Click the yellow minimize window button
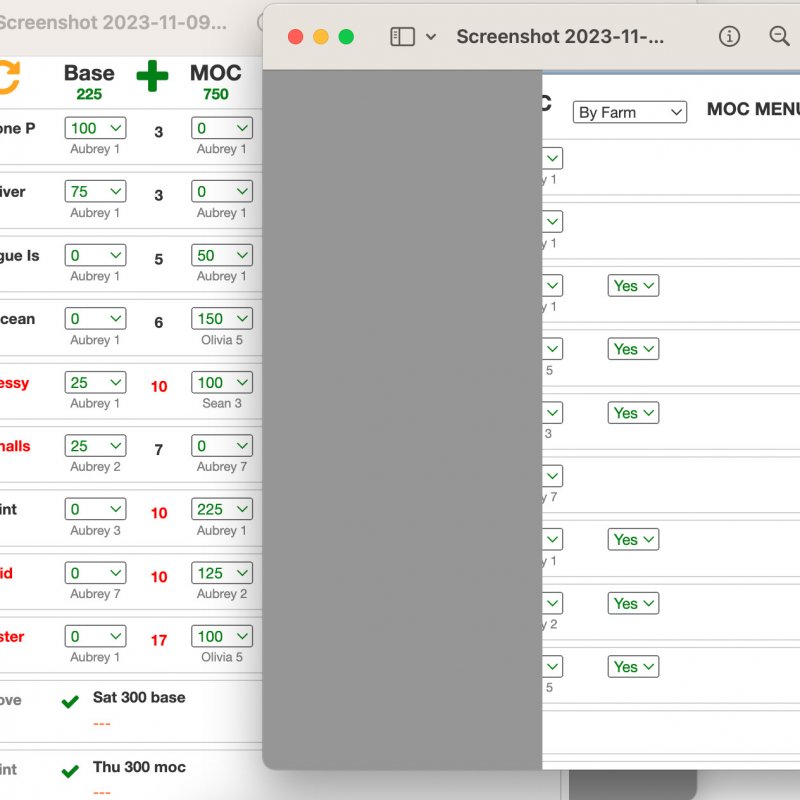Screen dimensions: 800x800 click(321, 37)
